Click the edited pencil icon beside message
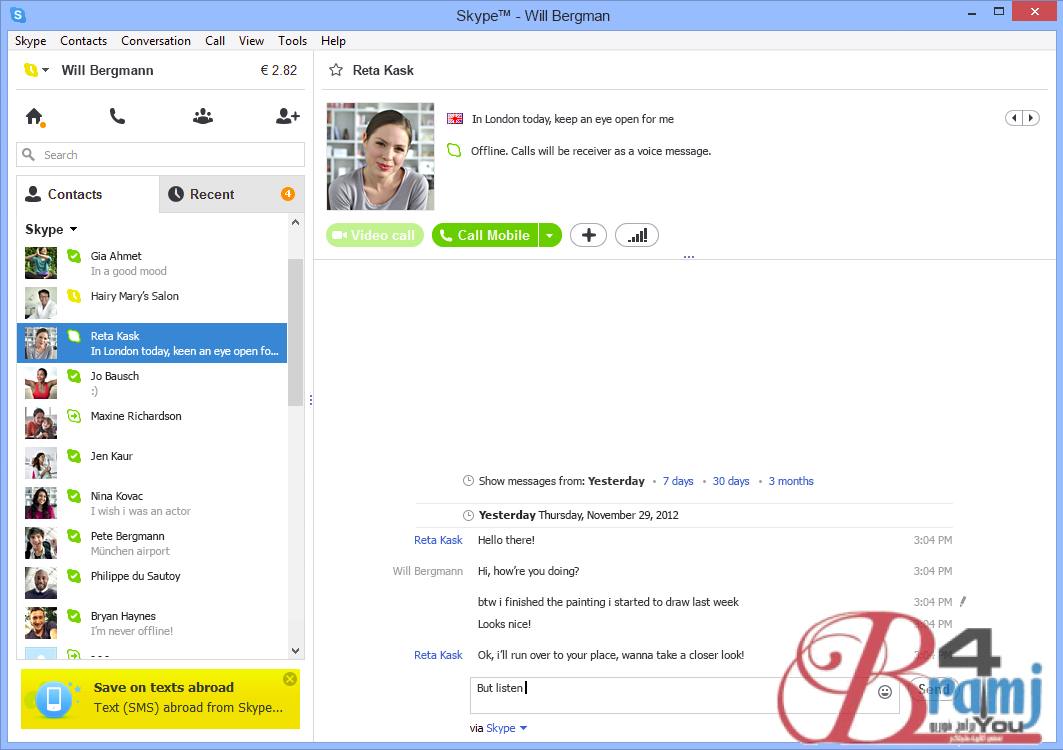 pyautogui.click(x=963, y=601)
